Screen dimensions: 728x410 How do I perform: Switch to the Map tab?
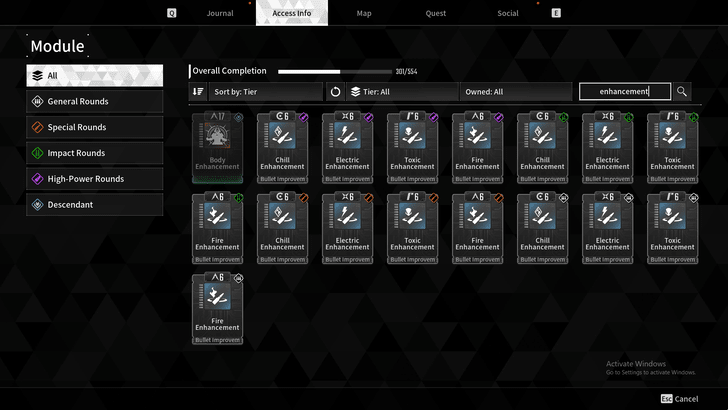(364, 13)
